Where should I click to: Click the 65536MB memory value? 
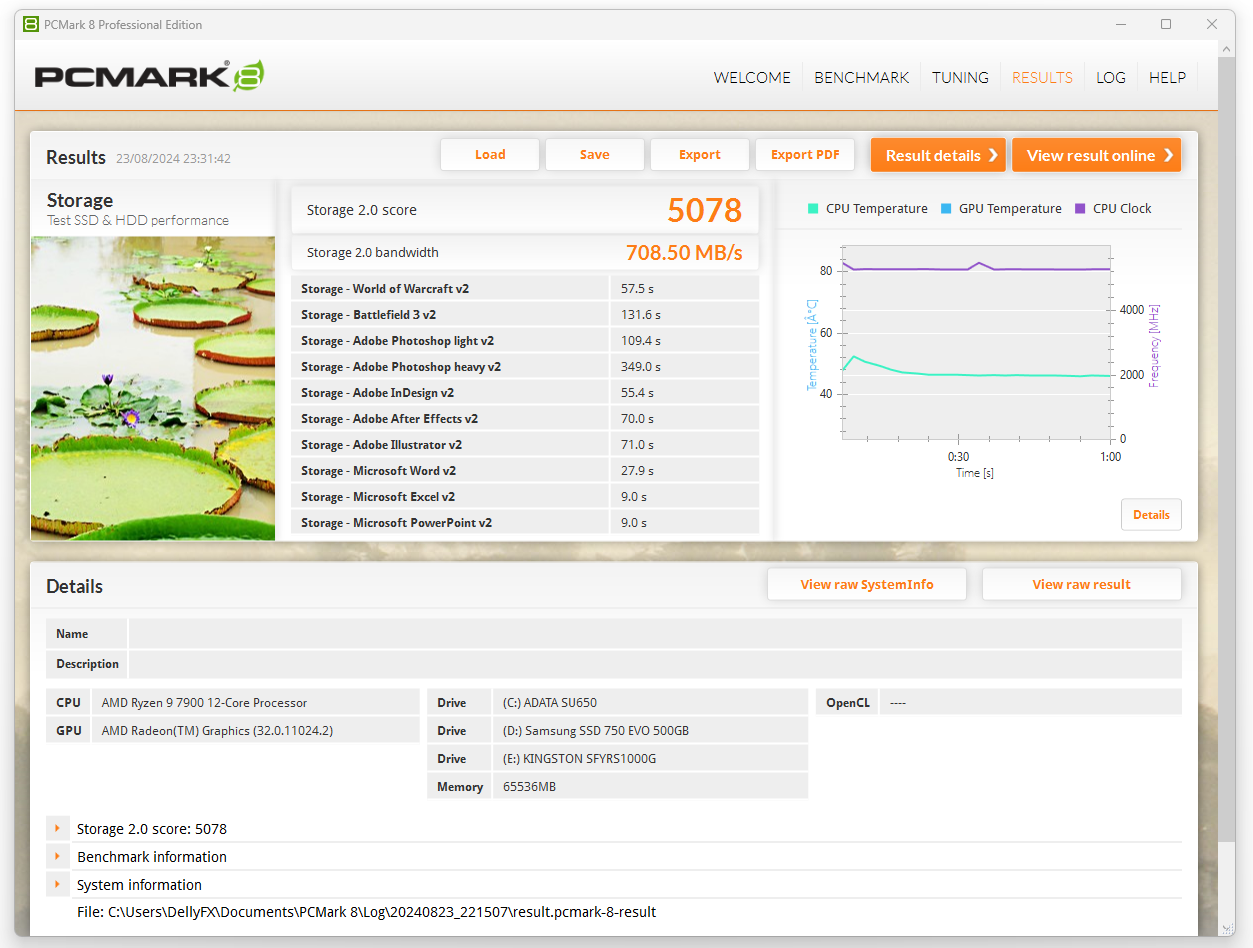pyautogui.click(x=650, y=787)
